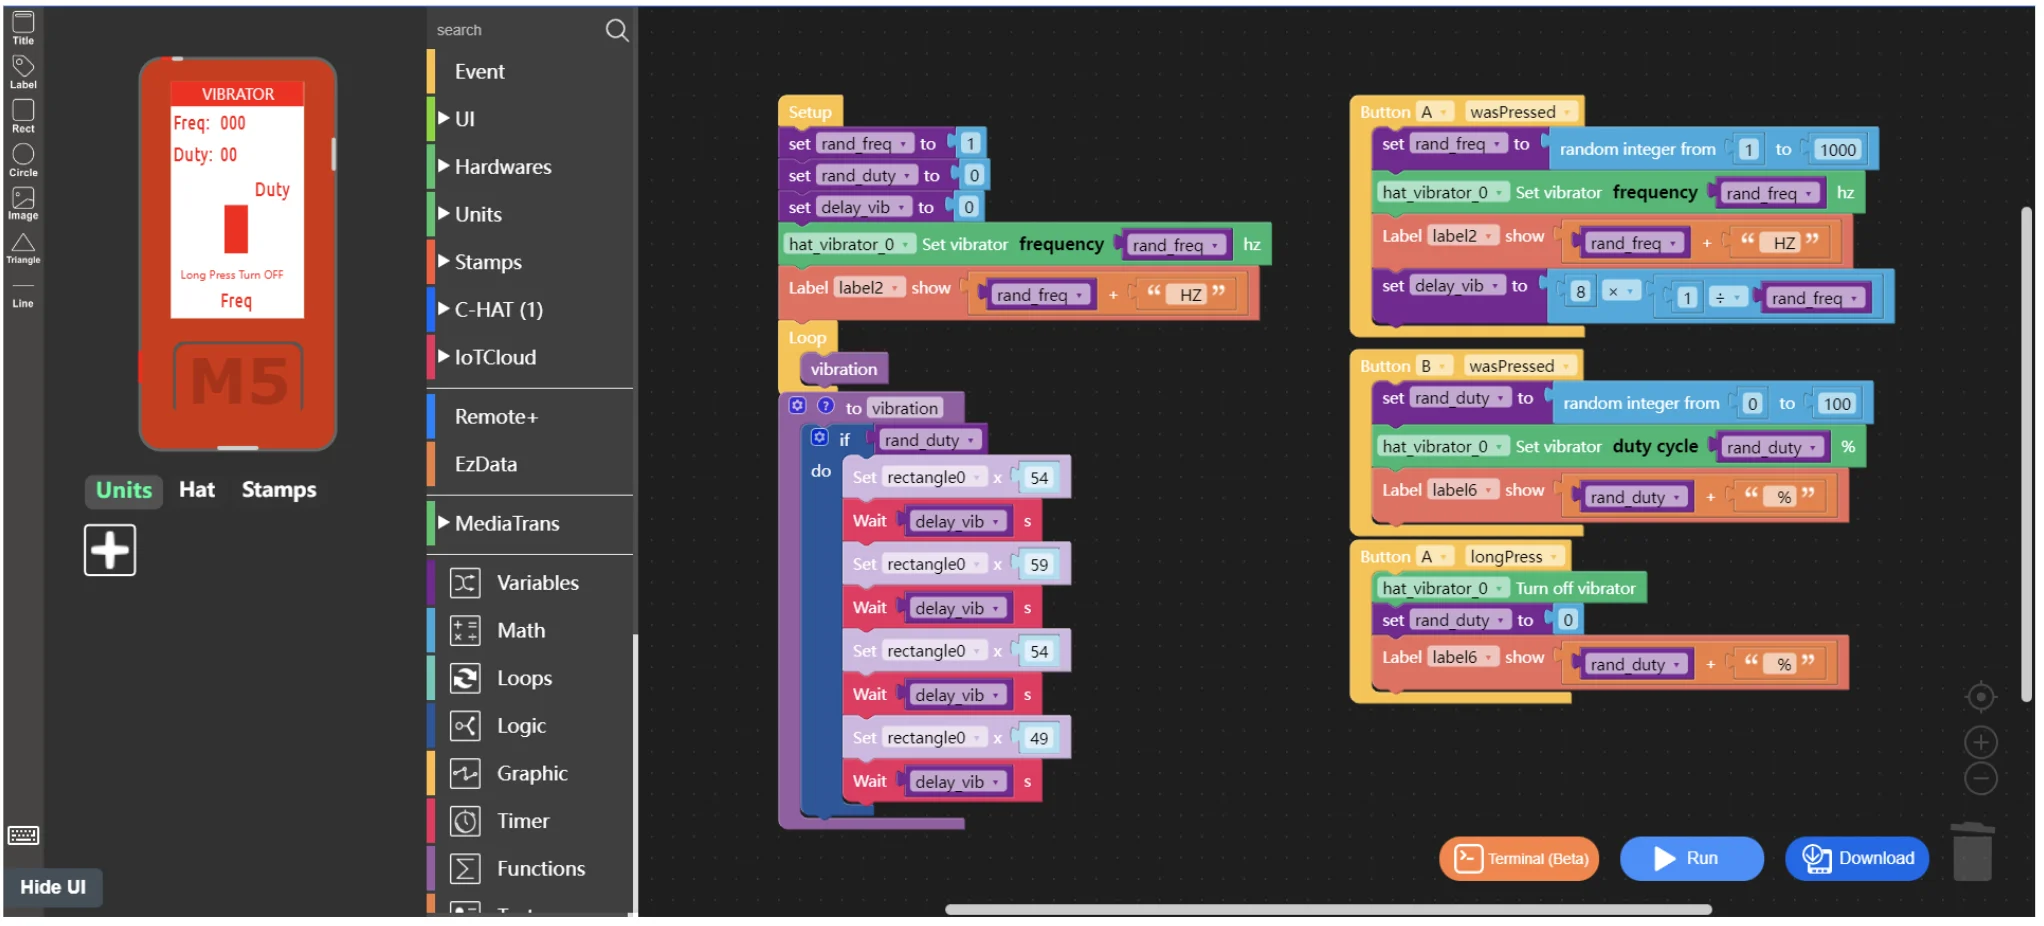Click the trash can icon
This screenshot has width=2044, height=926.
(1972, 851)
